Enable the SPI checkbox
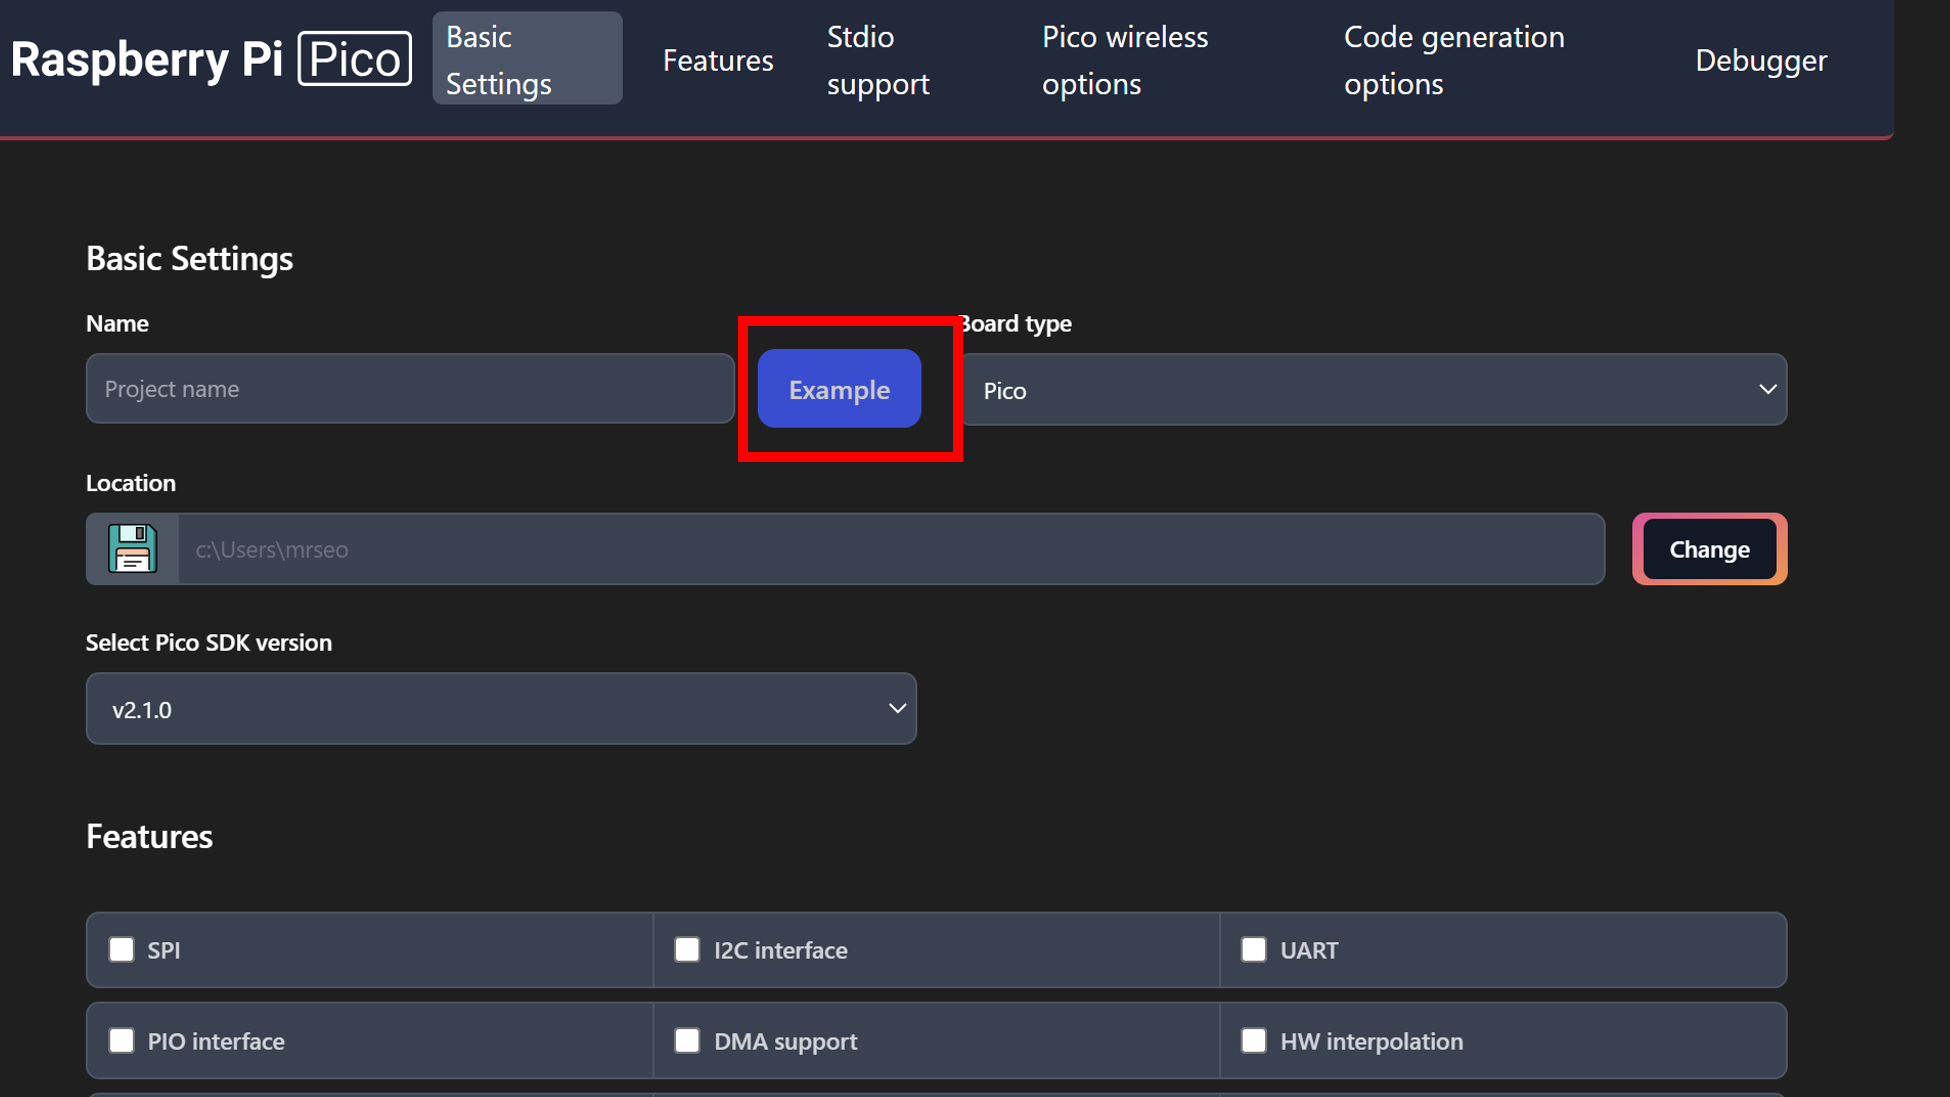 click(122, 949)
